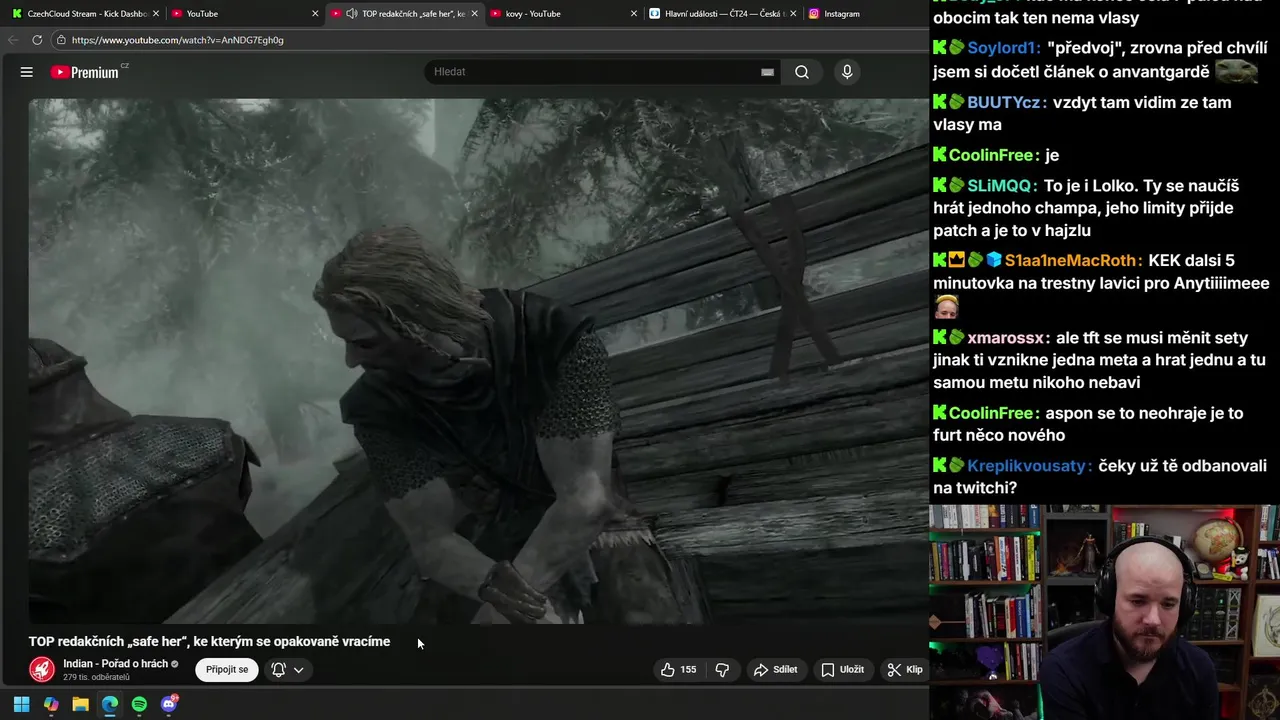Open Discord from the taskbar
Image resolution: width=1280 pixels, height=720 pixels.
click(169, 704)
